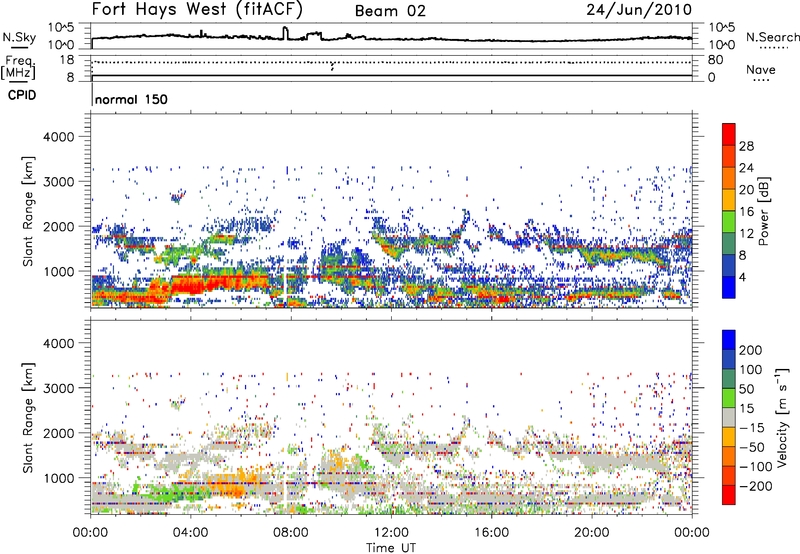Click the '12:00' time tick label

391,533
